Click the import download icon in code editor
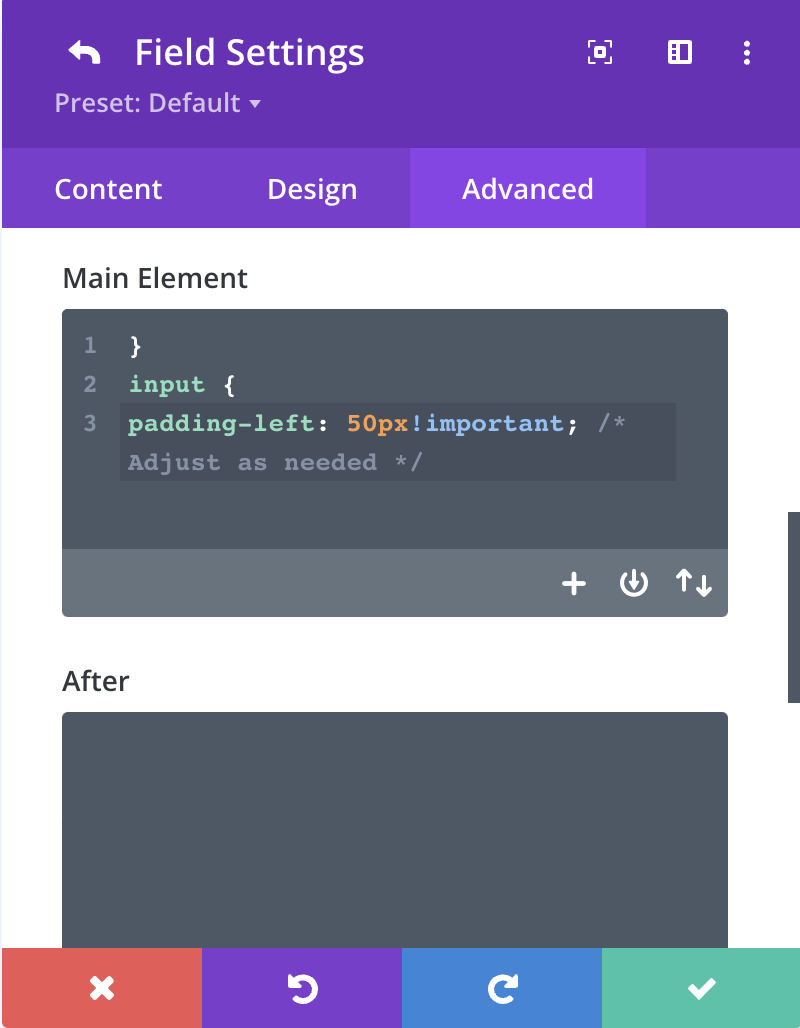The image size is (800, 1028). [x=633, y=583]
